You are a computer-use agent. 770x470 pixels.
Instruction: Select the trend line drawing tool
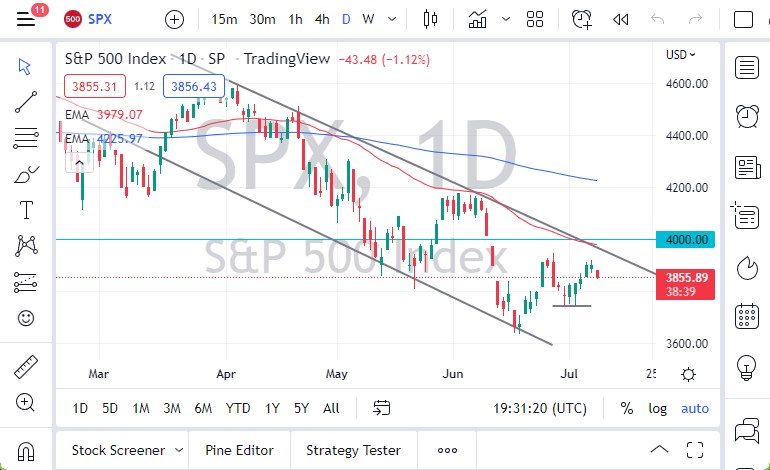point(26,102)
